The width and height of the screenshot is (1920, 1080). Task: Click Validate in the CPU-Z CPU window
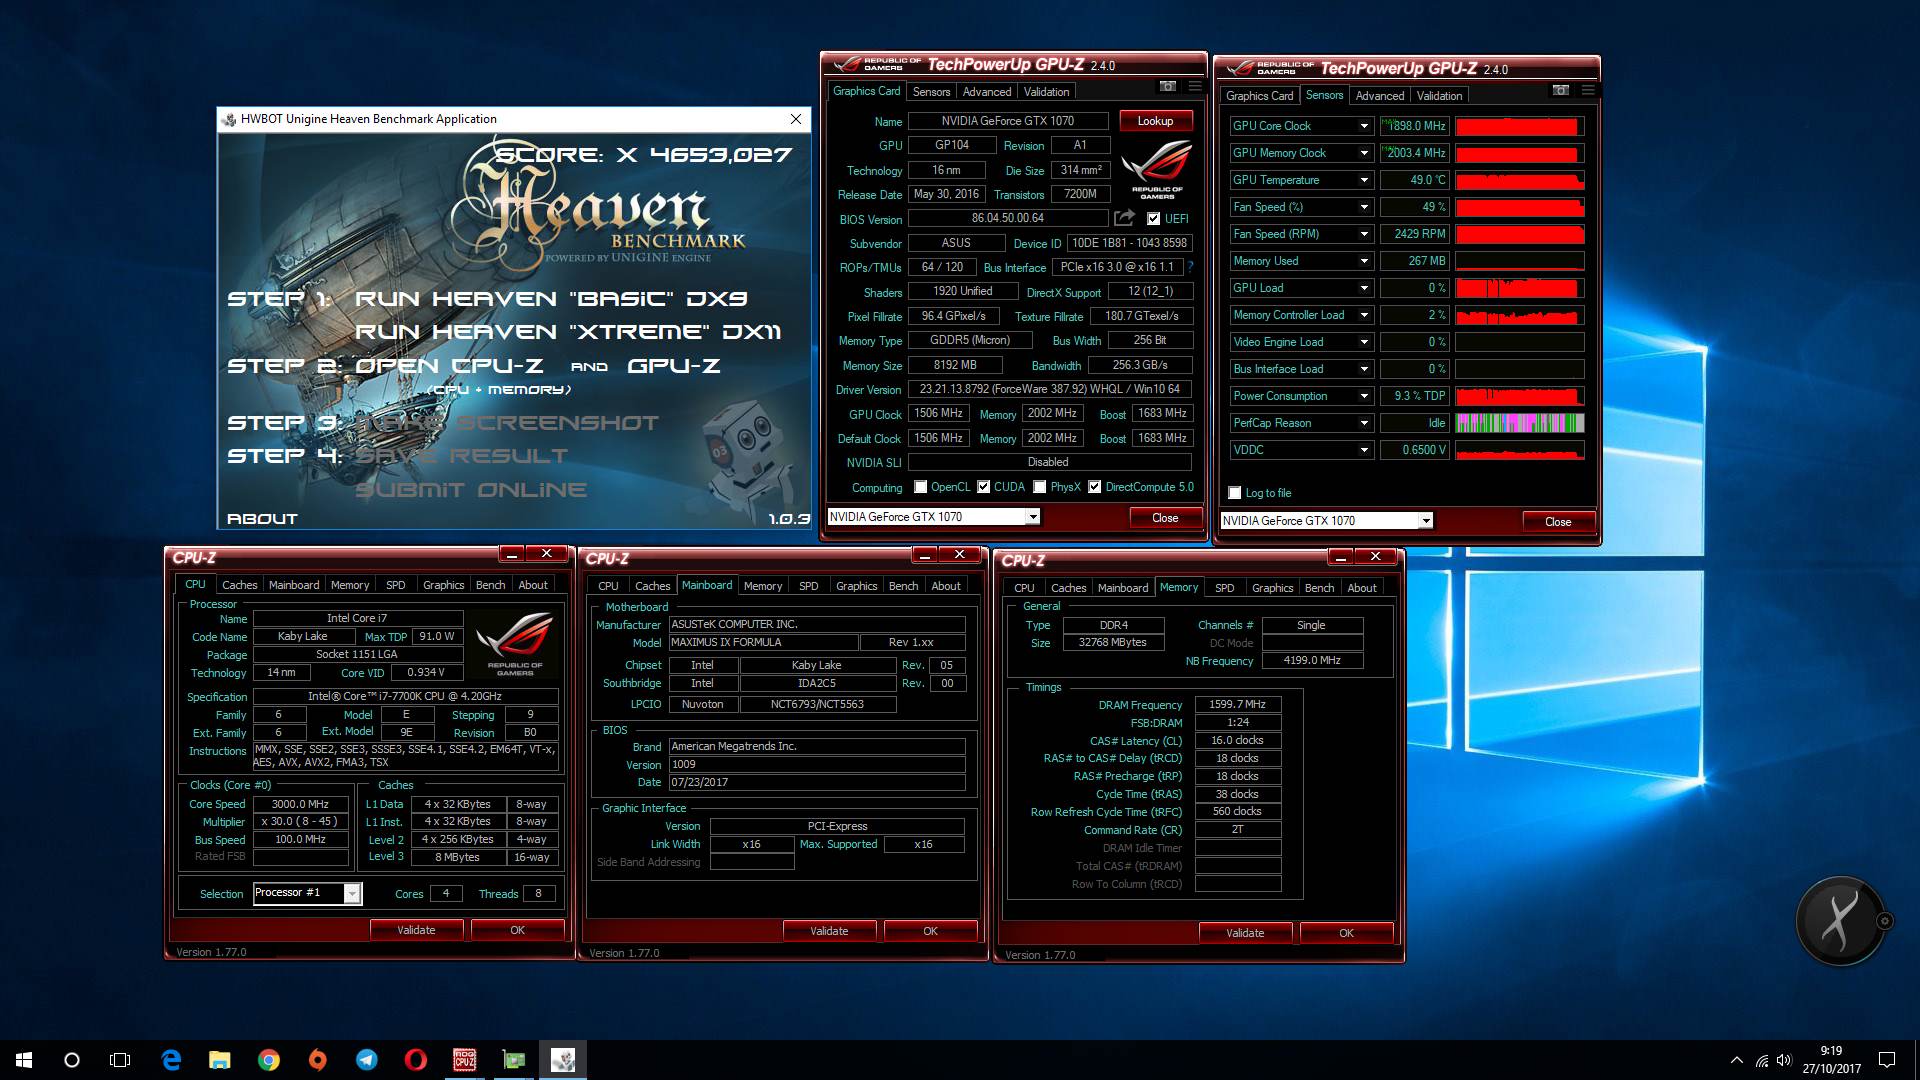click(x=416, y=930)
